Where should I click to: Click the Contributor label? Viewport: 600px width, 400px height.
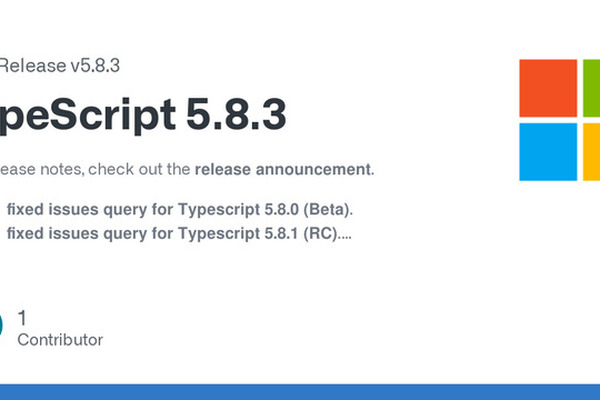[60, 340]
